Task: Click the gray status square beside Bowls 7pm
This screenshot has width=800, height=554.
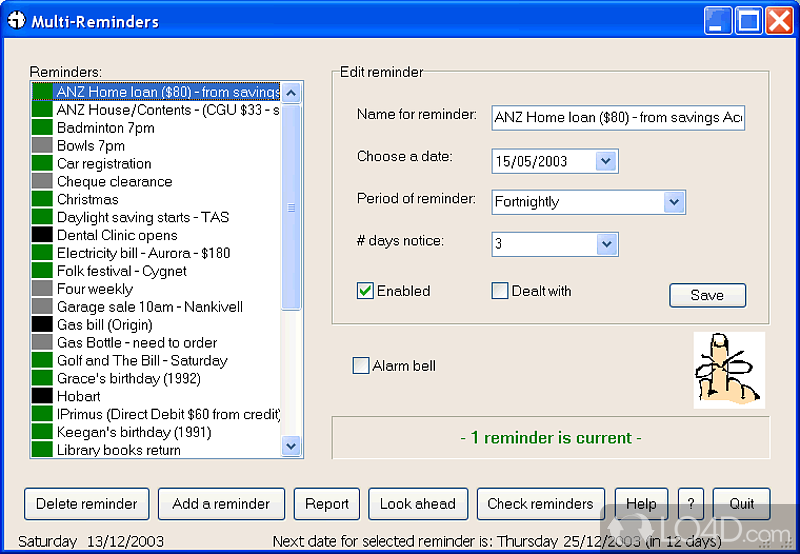Action: click(42, 145)
